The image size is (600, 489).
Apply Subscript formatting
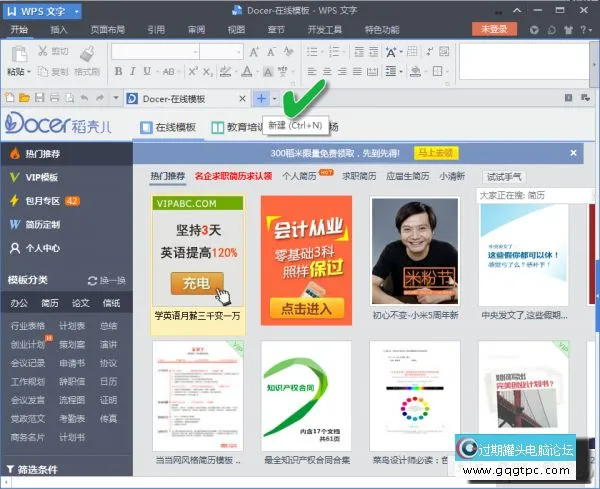(208, 72)
